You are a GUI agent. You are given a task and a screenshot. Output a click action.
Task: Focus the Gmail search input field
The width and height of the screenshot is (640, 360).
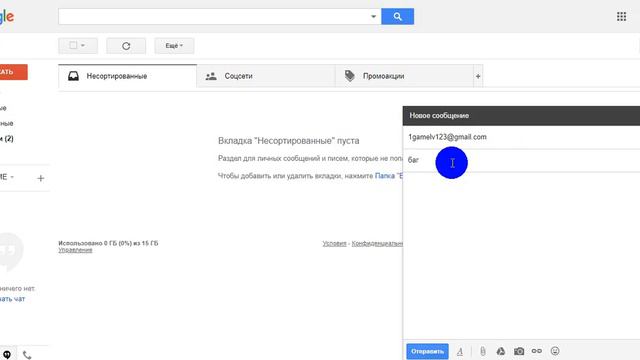[x=214, y=17]
